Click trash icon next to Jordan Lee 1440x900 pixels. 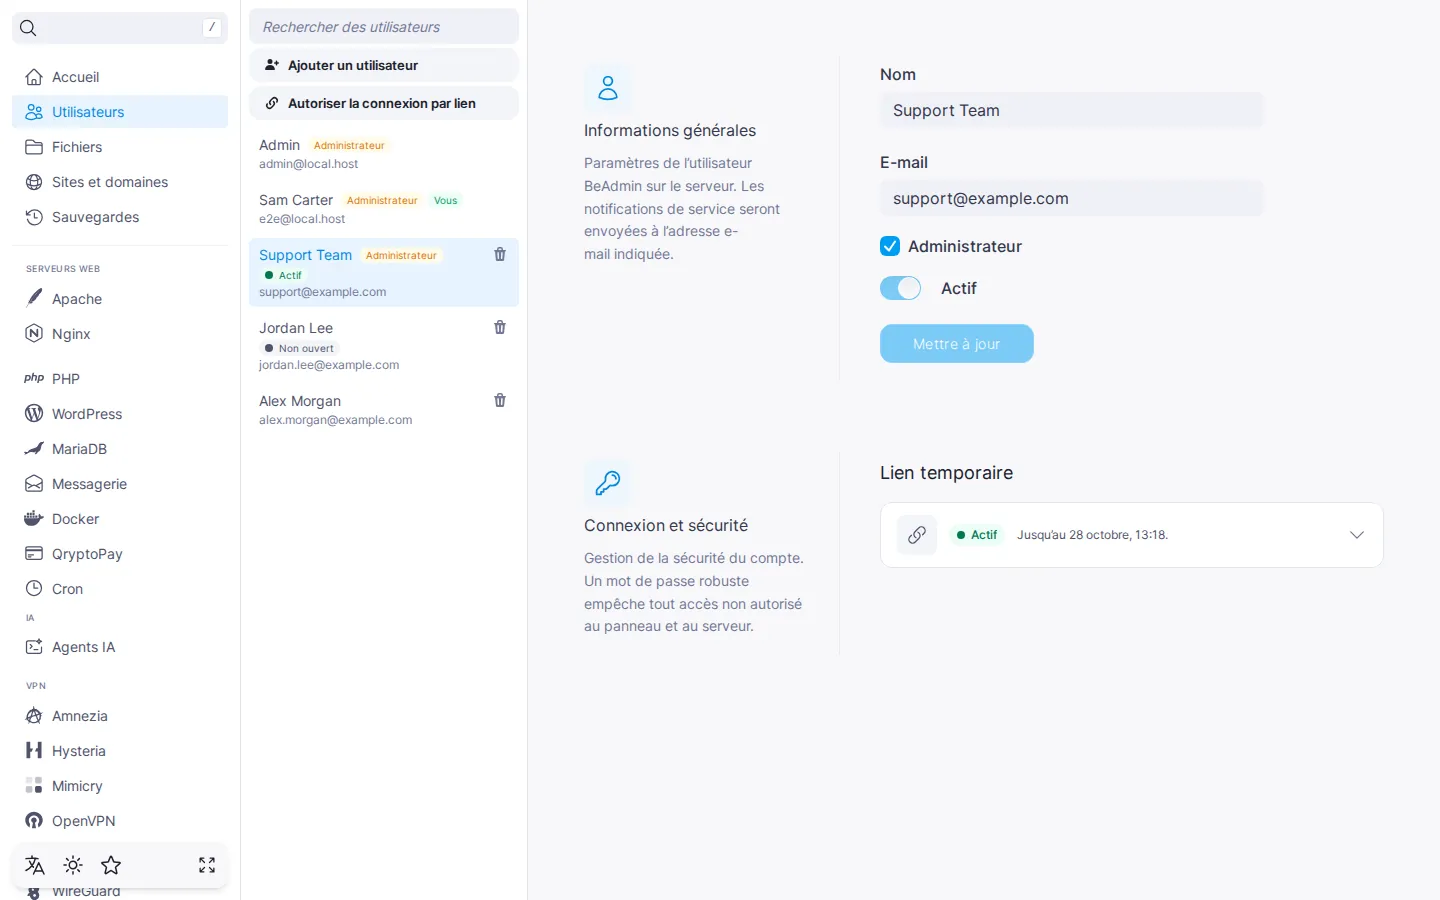coord(500,328)
